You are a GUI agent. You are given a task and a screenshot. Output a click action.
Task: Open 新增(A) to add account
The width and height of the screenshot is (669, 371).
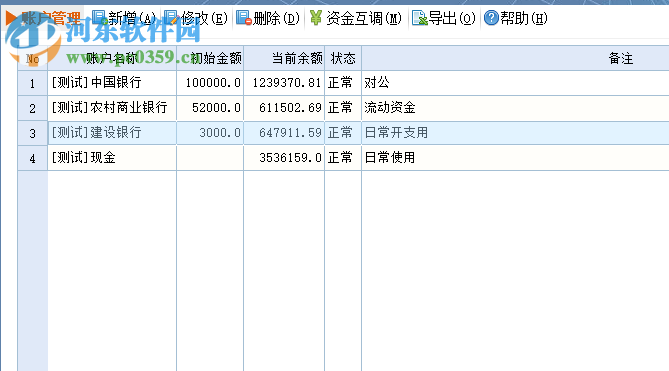(x=124, y=18)
